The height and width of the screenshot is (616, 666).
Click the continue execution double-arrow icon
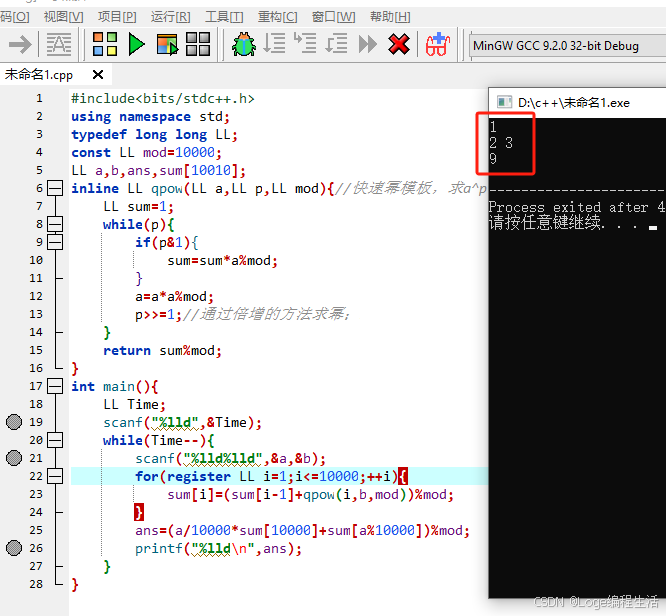(367, 44)
